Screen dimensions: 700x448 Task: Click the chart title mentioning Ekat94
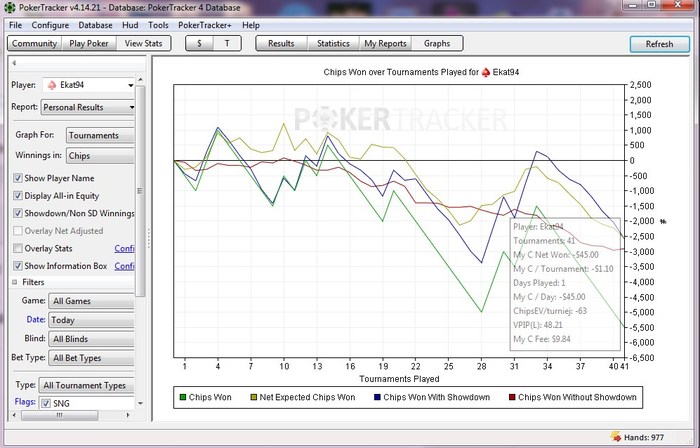click(x=421, y=72)
